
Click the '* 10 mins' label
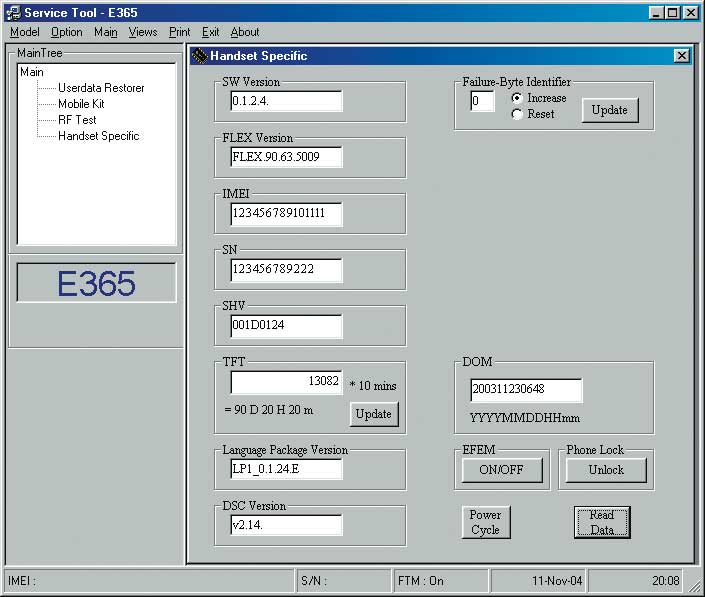pos(373,386)
